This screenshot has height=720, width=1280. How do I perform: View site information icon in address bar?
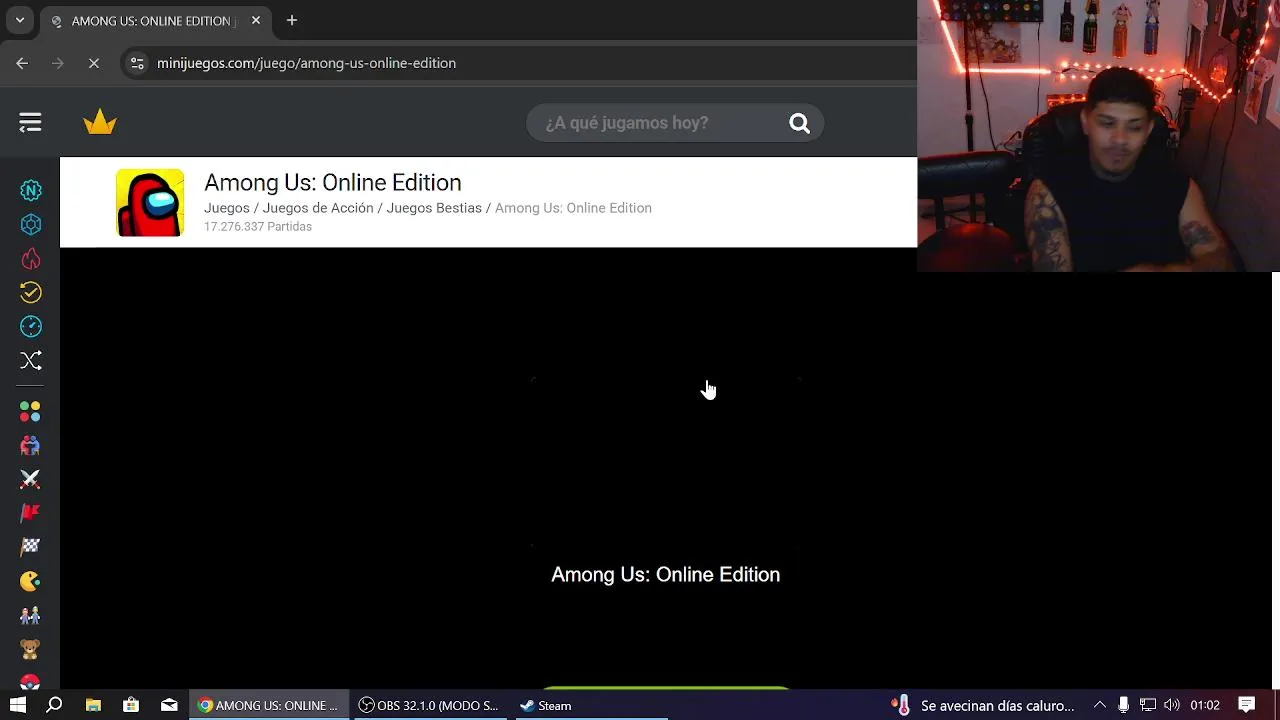tap(137, 63)
